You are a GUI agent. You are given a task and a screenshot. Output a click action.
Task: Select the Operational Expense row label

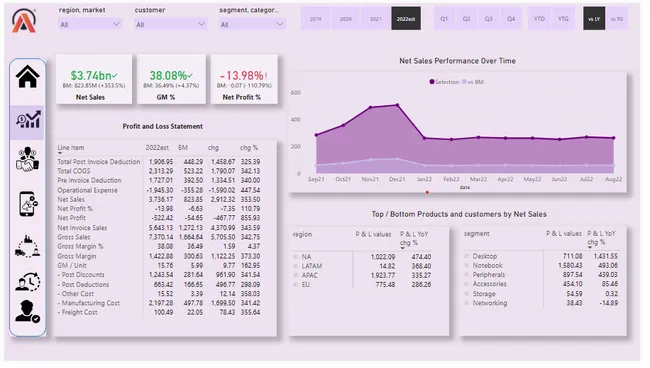[x=87, y=190]
